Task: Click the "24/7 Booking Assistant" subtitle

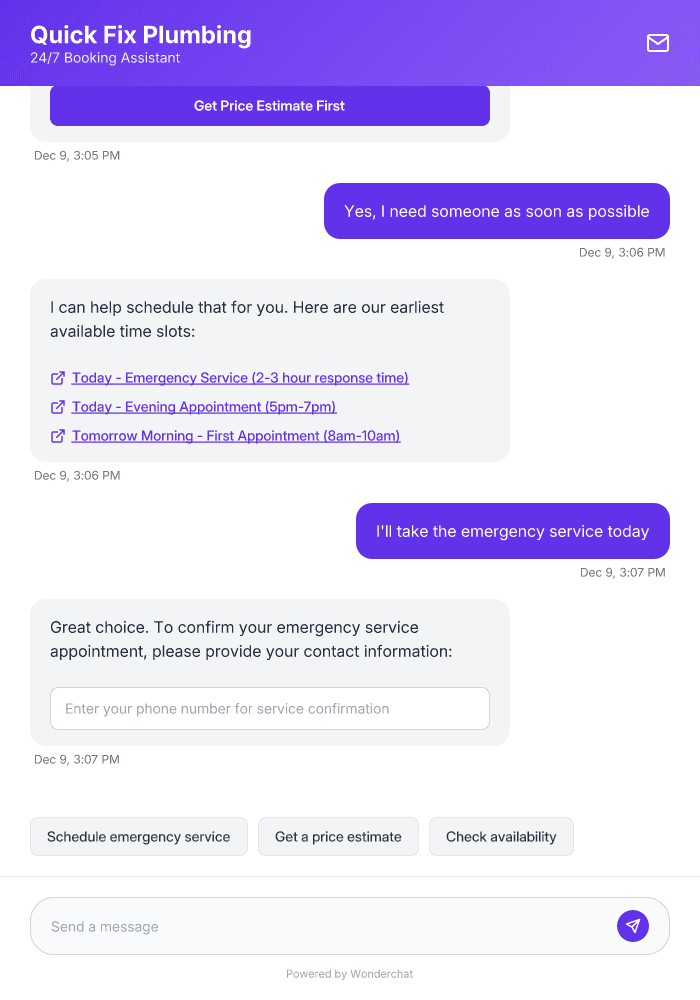Action: [x=105, y=58]
